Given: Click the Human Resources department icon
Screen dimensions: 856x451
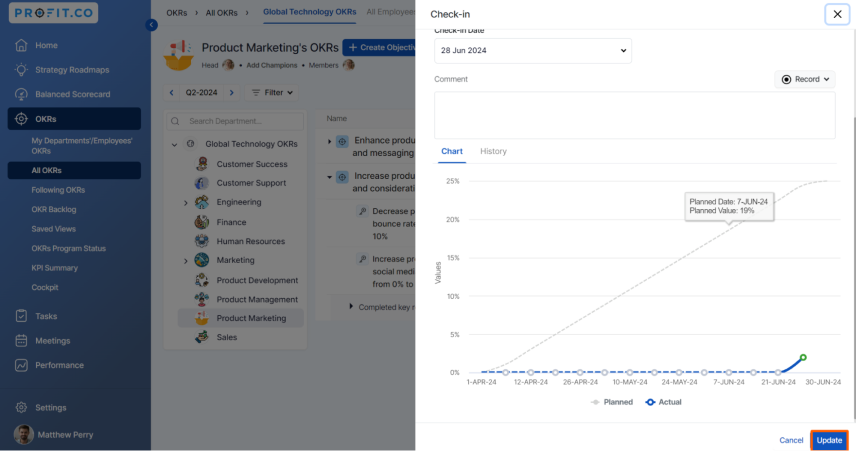Looking at the screenshot, I should pyautogui.click(x=202, y=241).
